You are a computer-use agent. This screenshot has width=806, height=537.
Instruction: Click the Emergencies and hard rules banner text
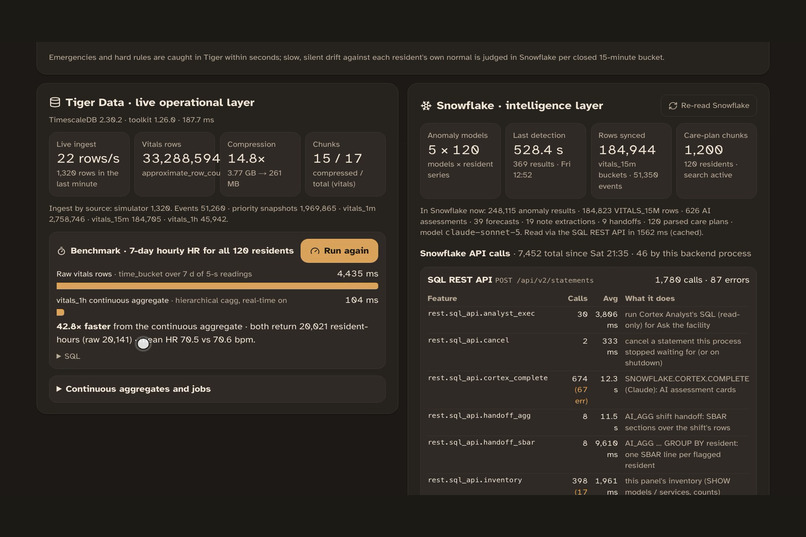click(x=356, y=58)
